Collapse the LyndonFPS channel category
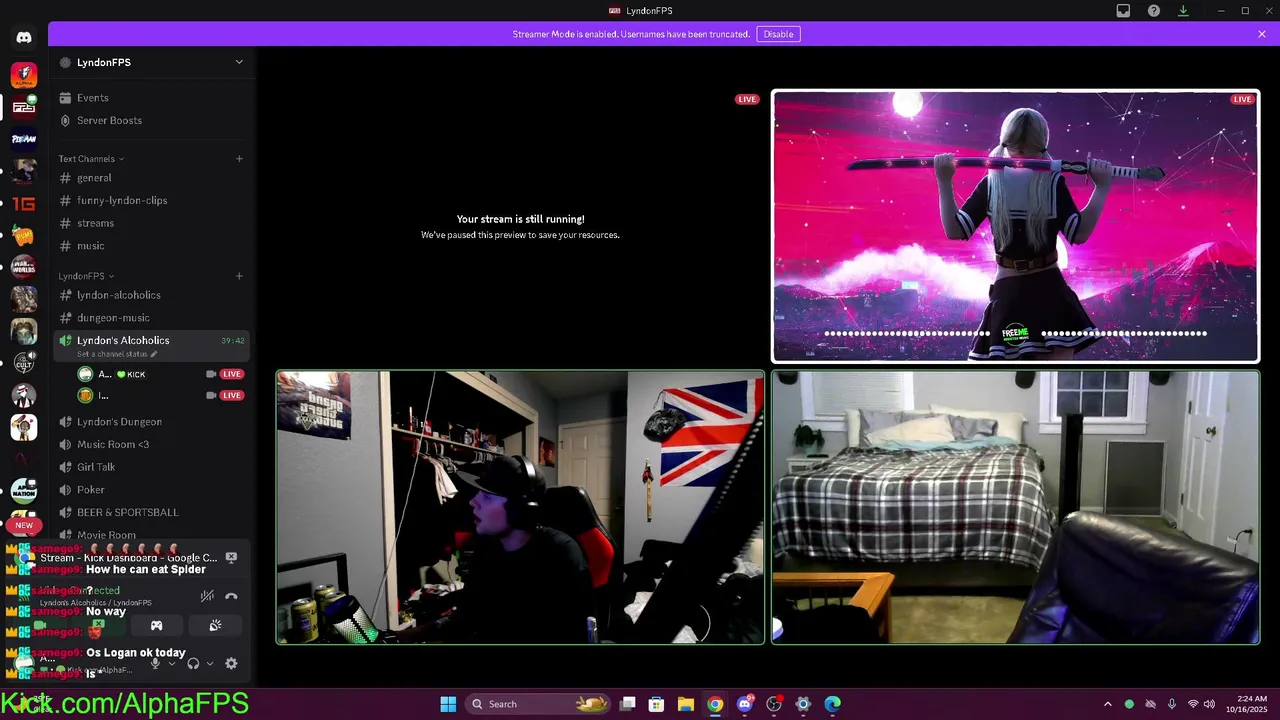This screenshot has width=1280, height=720. [x=86, y=276]
